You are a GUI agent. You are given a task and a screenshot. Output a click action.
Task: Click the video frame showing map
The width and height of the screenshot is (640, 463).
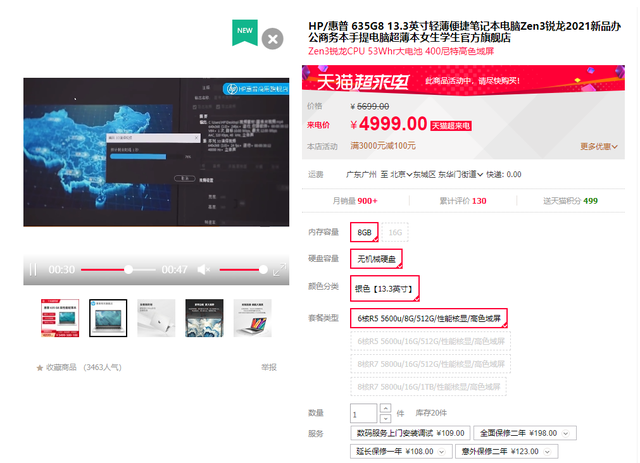(156, 152)
